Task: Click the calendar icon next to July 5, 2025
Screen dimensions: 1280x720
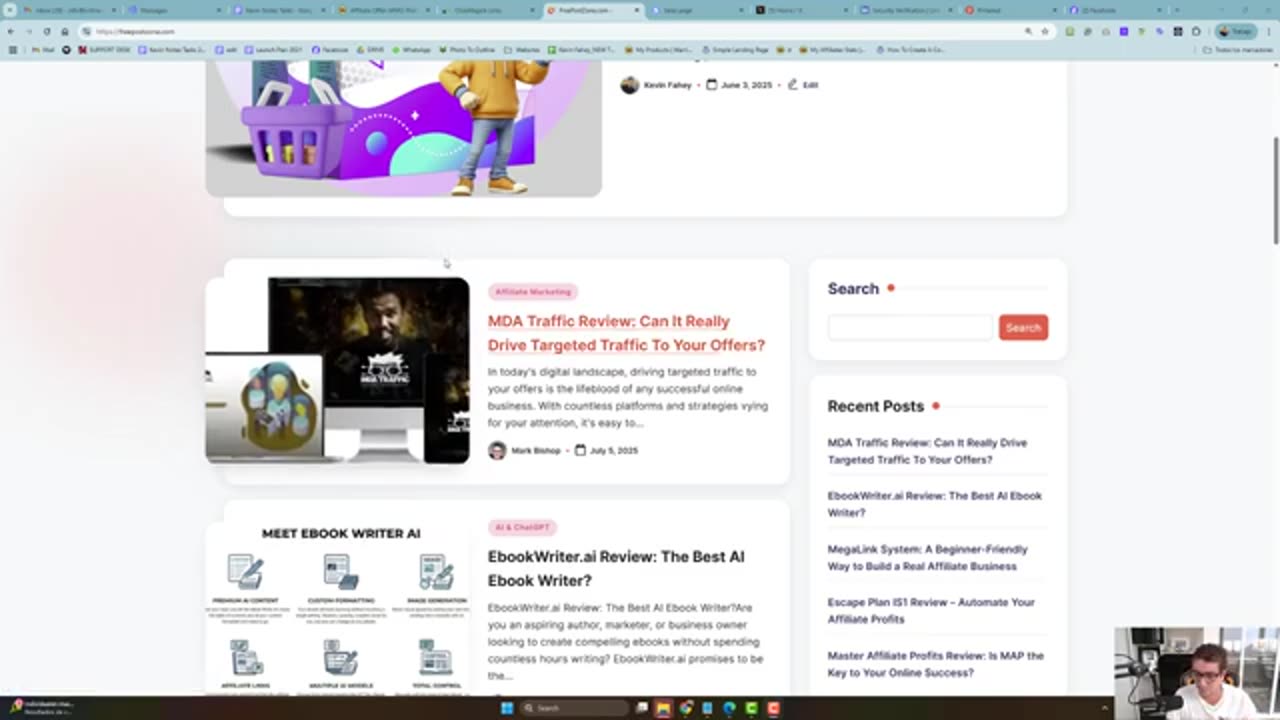Action: point(580,450)
